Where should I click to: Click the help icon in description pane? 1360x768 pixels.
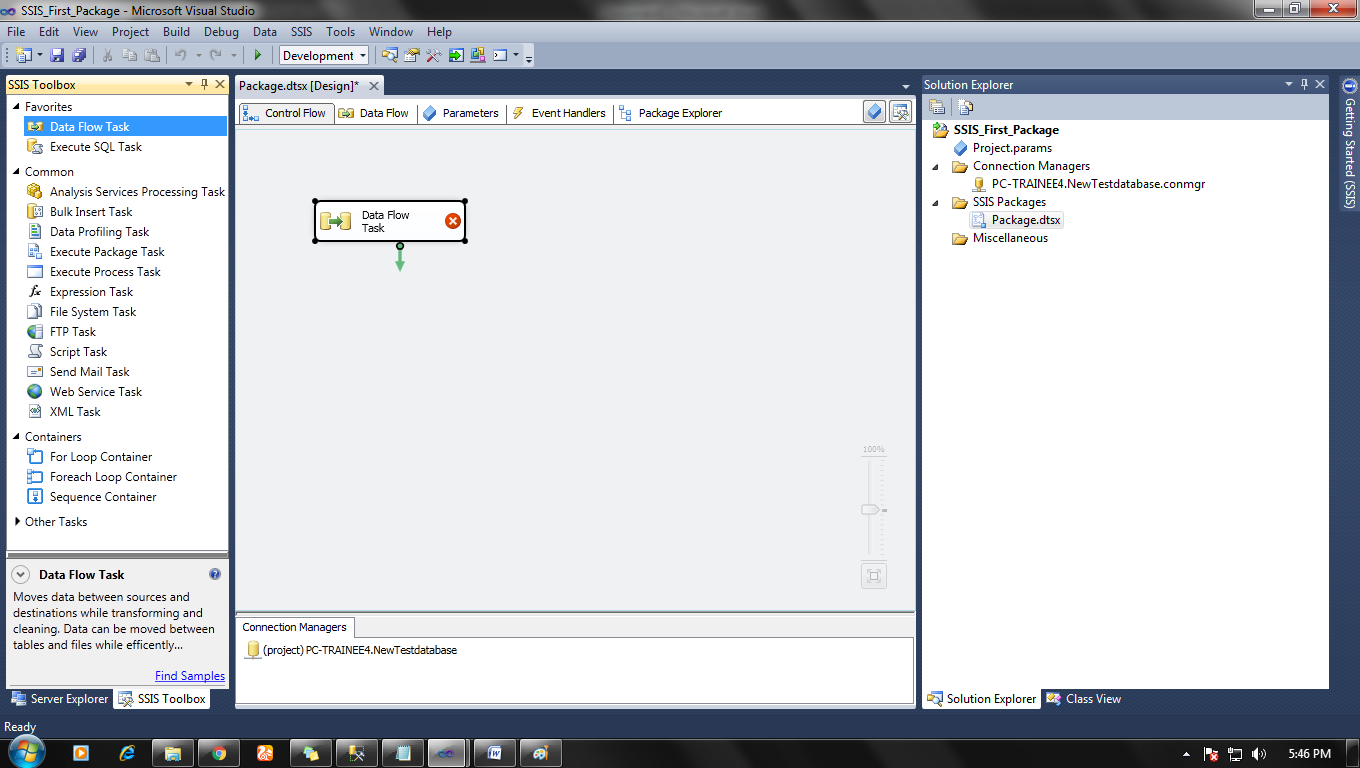[x=214, y=574]
